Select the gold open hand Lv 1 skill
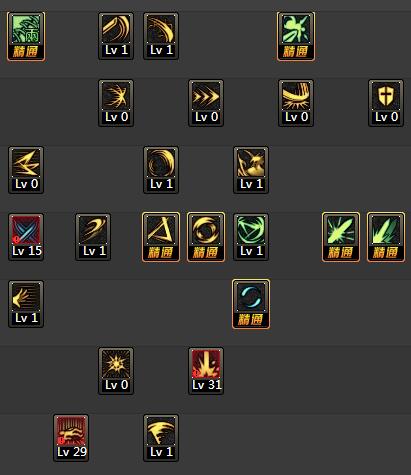This screenshot has height=475, width=411. tap(26, 304)
